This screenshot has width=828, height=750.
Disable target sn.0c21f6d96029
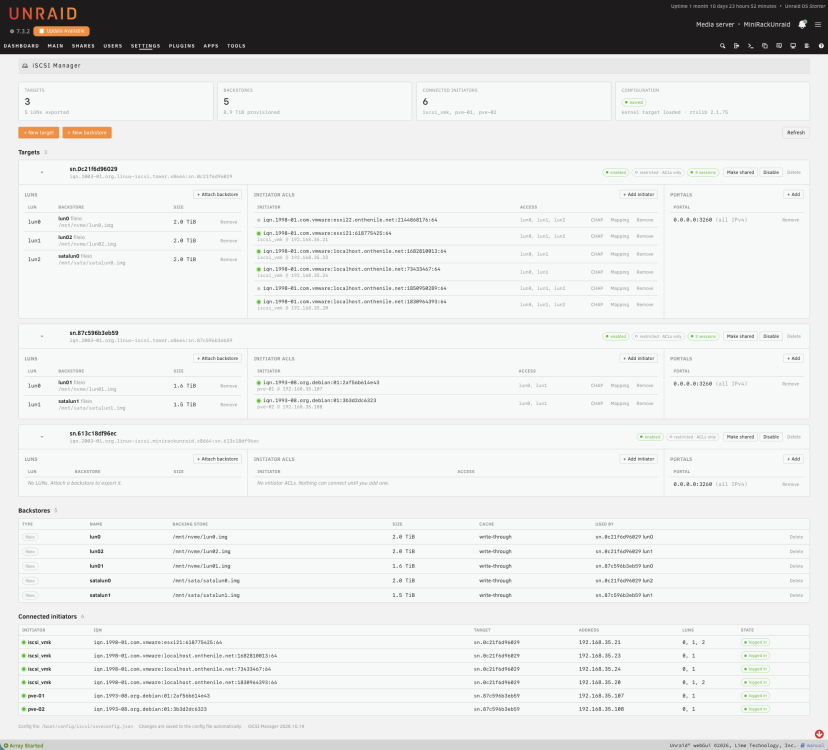click(x=771, y=172)
